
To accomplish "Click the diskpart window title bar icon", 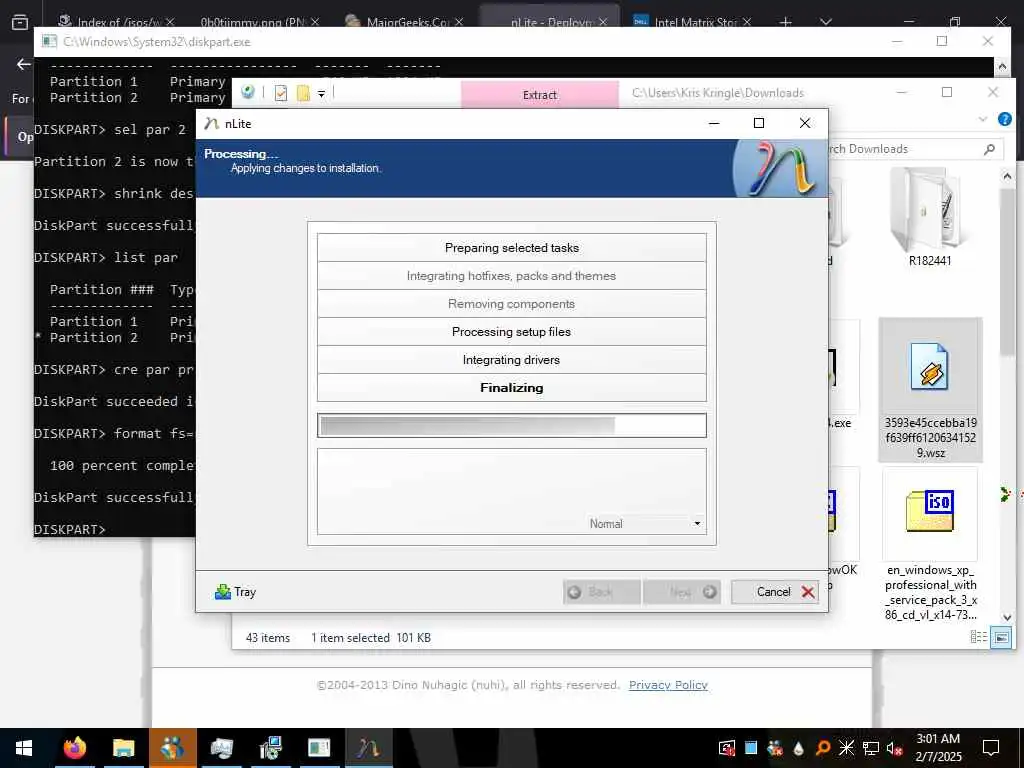I will coord(50,42).
